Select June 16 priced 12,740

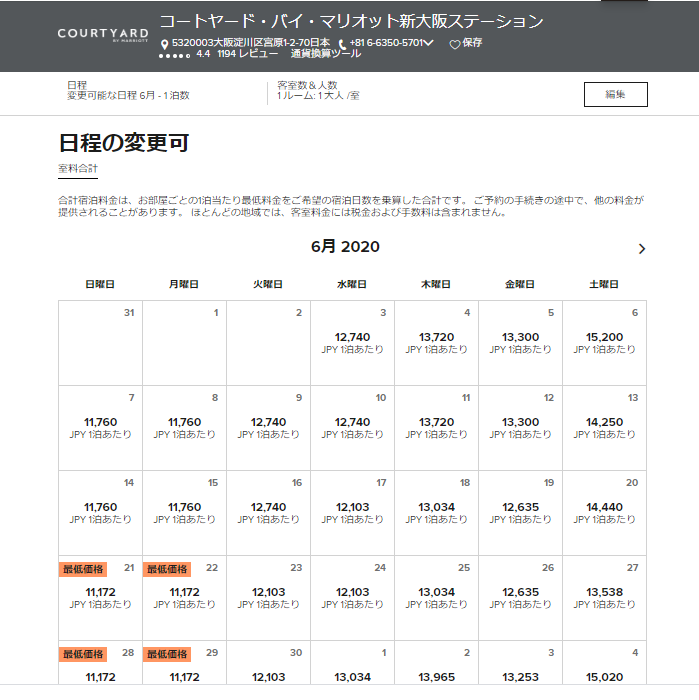point(268,513)
